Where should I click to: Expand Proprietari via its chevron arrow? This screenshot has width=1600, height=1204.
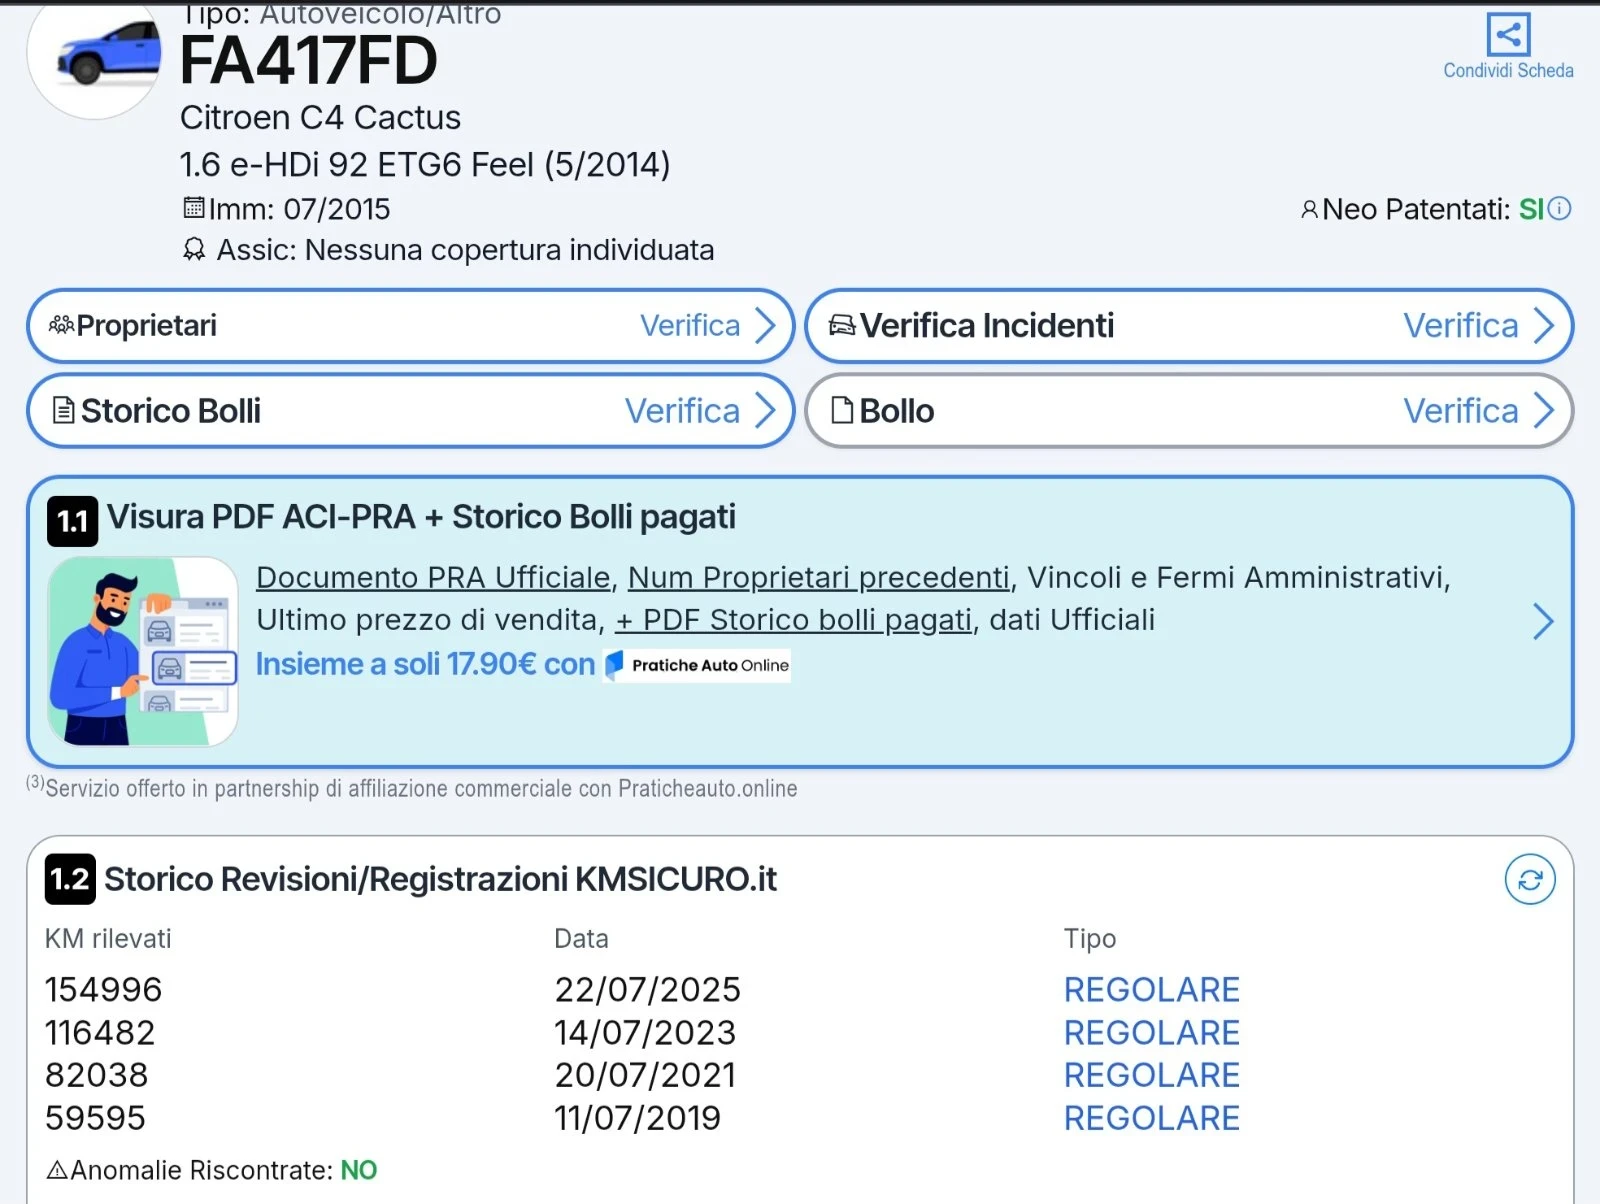tap(765, 325)
